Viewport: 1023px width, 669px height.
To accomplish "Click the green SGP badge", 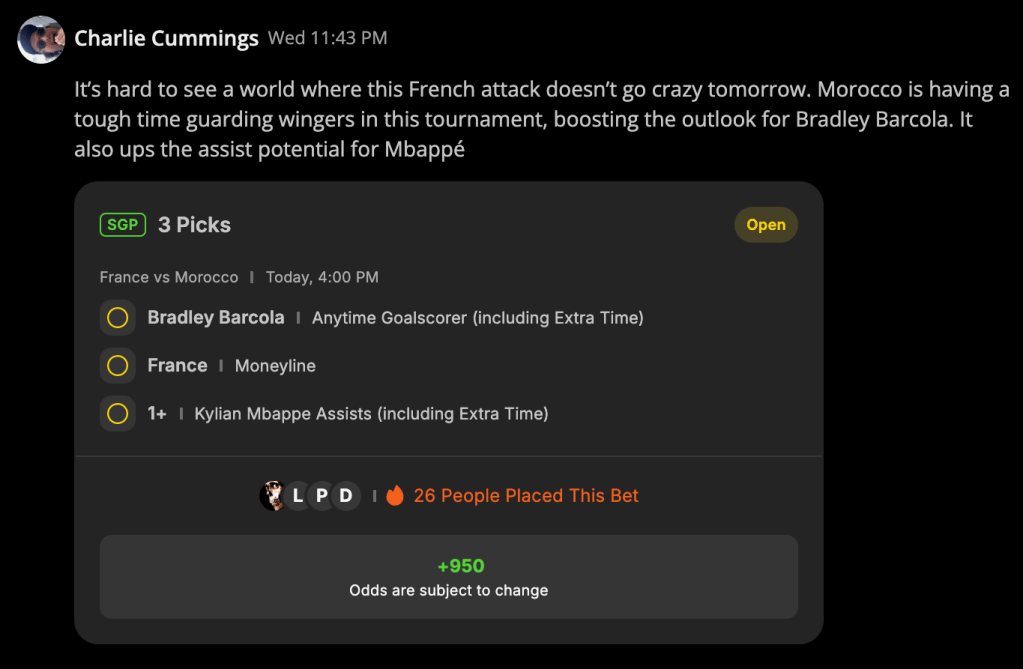I will (123, 225).
